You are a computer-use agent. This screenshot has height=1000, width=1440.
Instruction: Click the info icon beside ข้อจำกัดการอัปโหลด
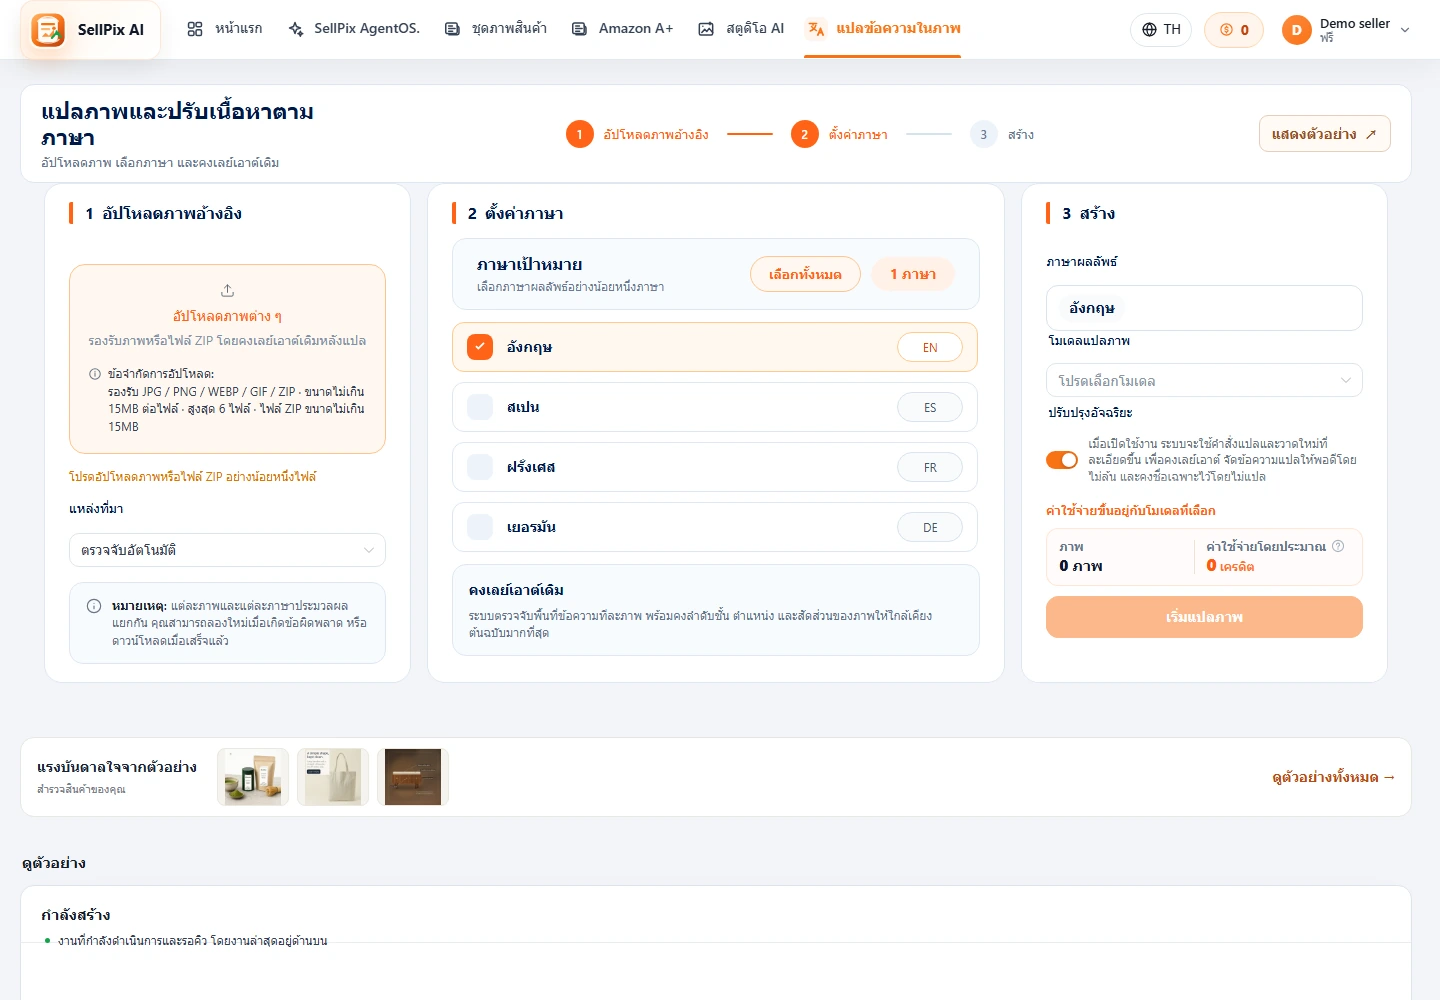point(95,374)
